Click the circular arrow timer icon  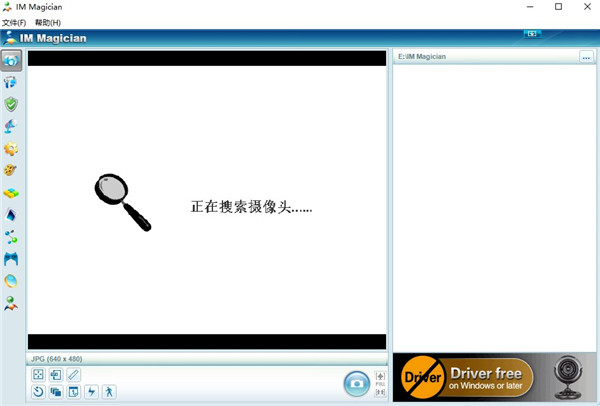[x=38, y=392]
